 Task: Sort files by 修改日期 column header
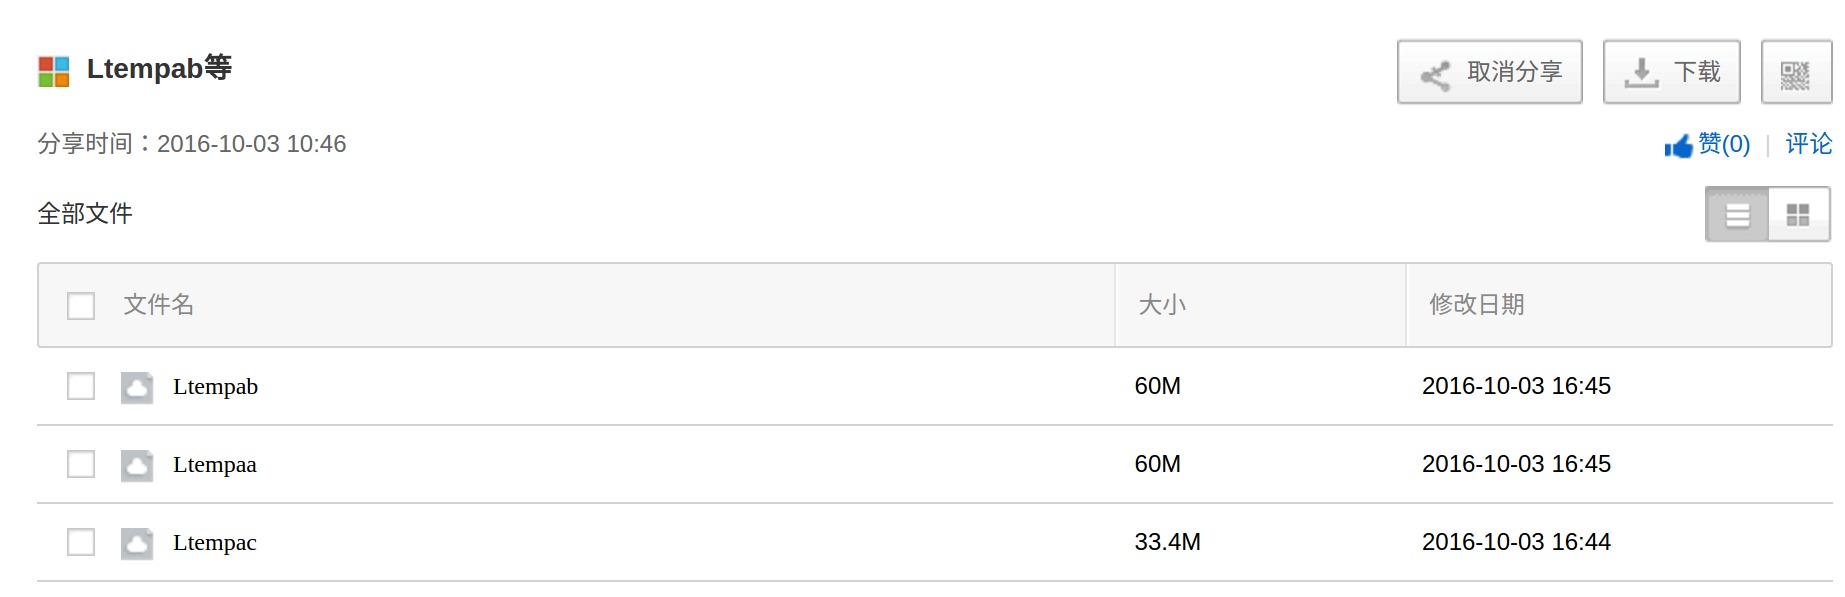1477,304
